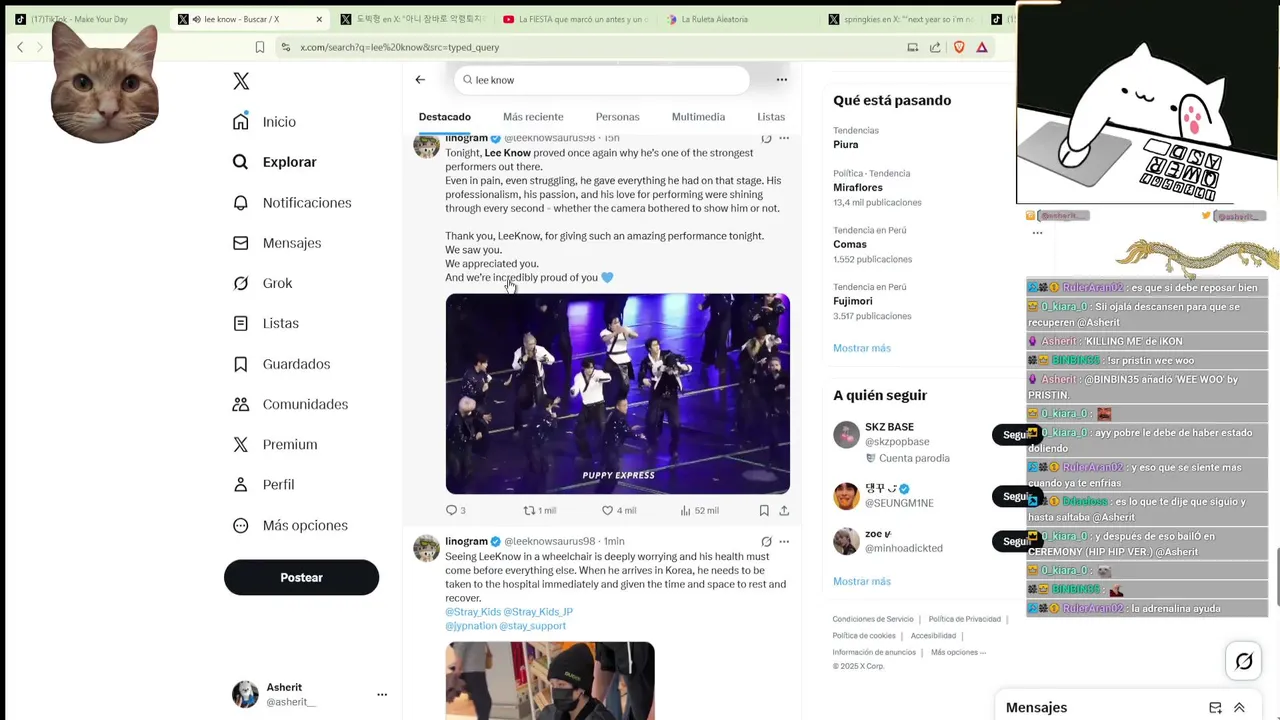Open Premium from the sidebar
Screen dimensions: 1280x720
click(x=274, y=444)
